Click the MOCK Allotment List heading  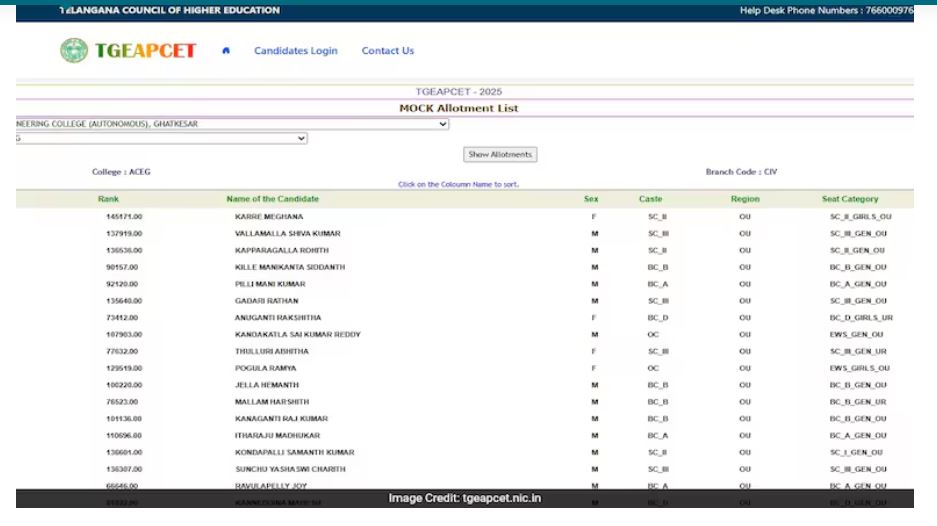pos(458,108)
